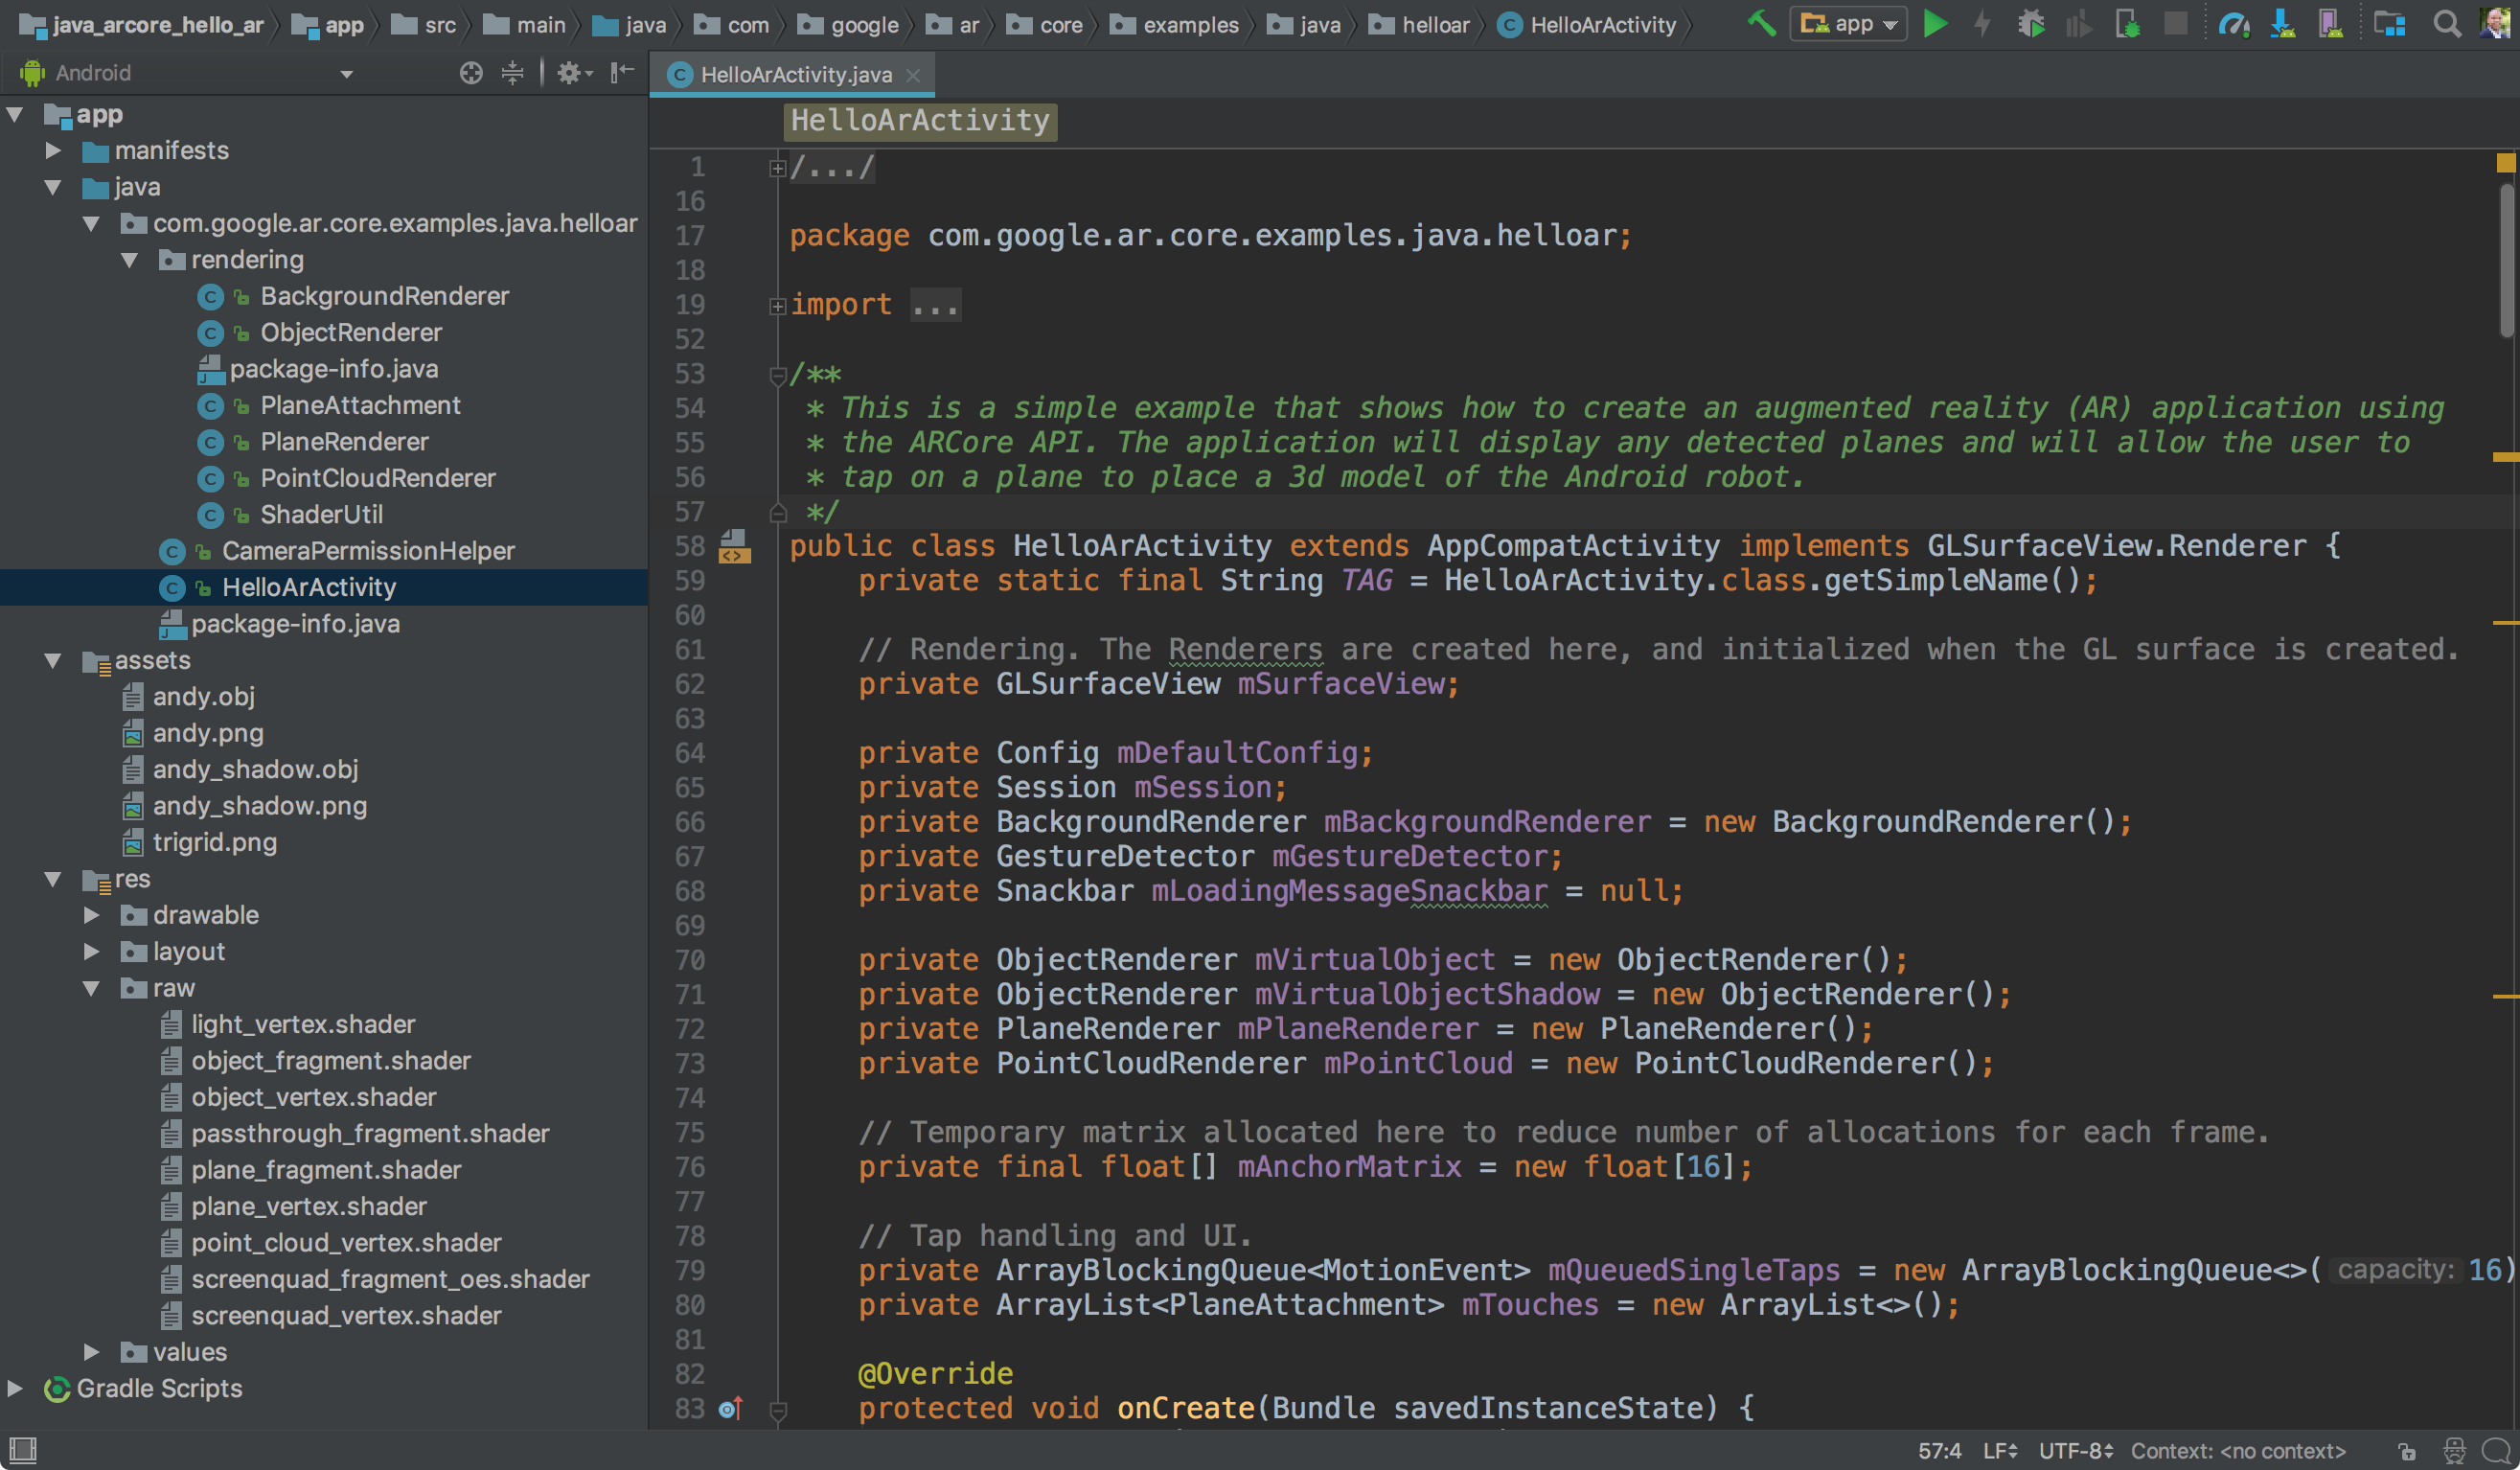Click the Apply Changes lightning icon
2520x1470 pixels.
[1982, 24]
